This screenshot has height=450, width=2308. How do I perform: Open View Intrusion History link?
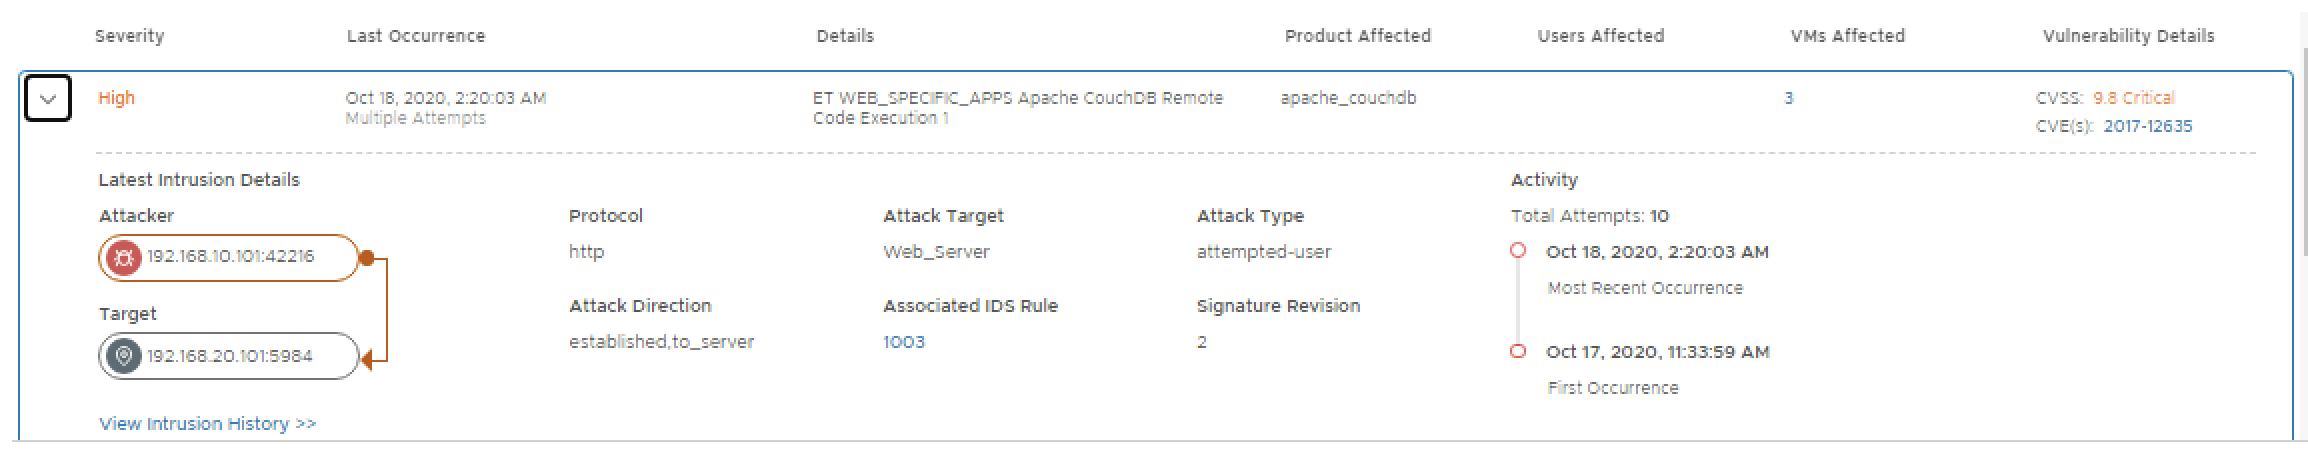[x=207, y=424]
